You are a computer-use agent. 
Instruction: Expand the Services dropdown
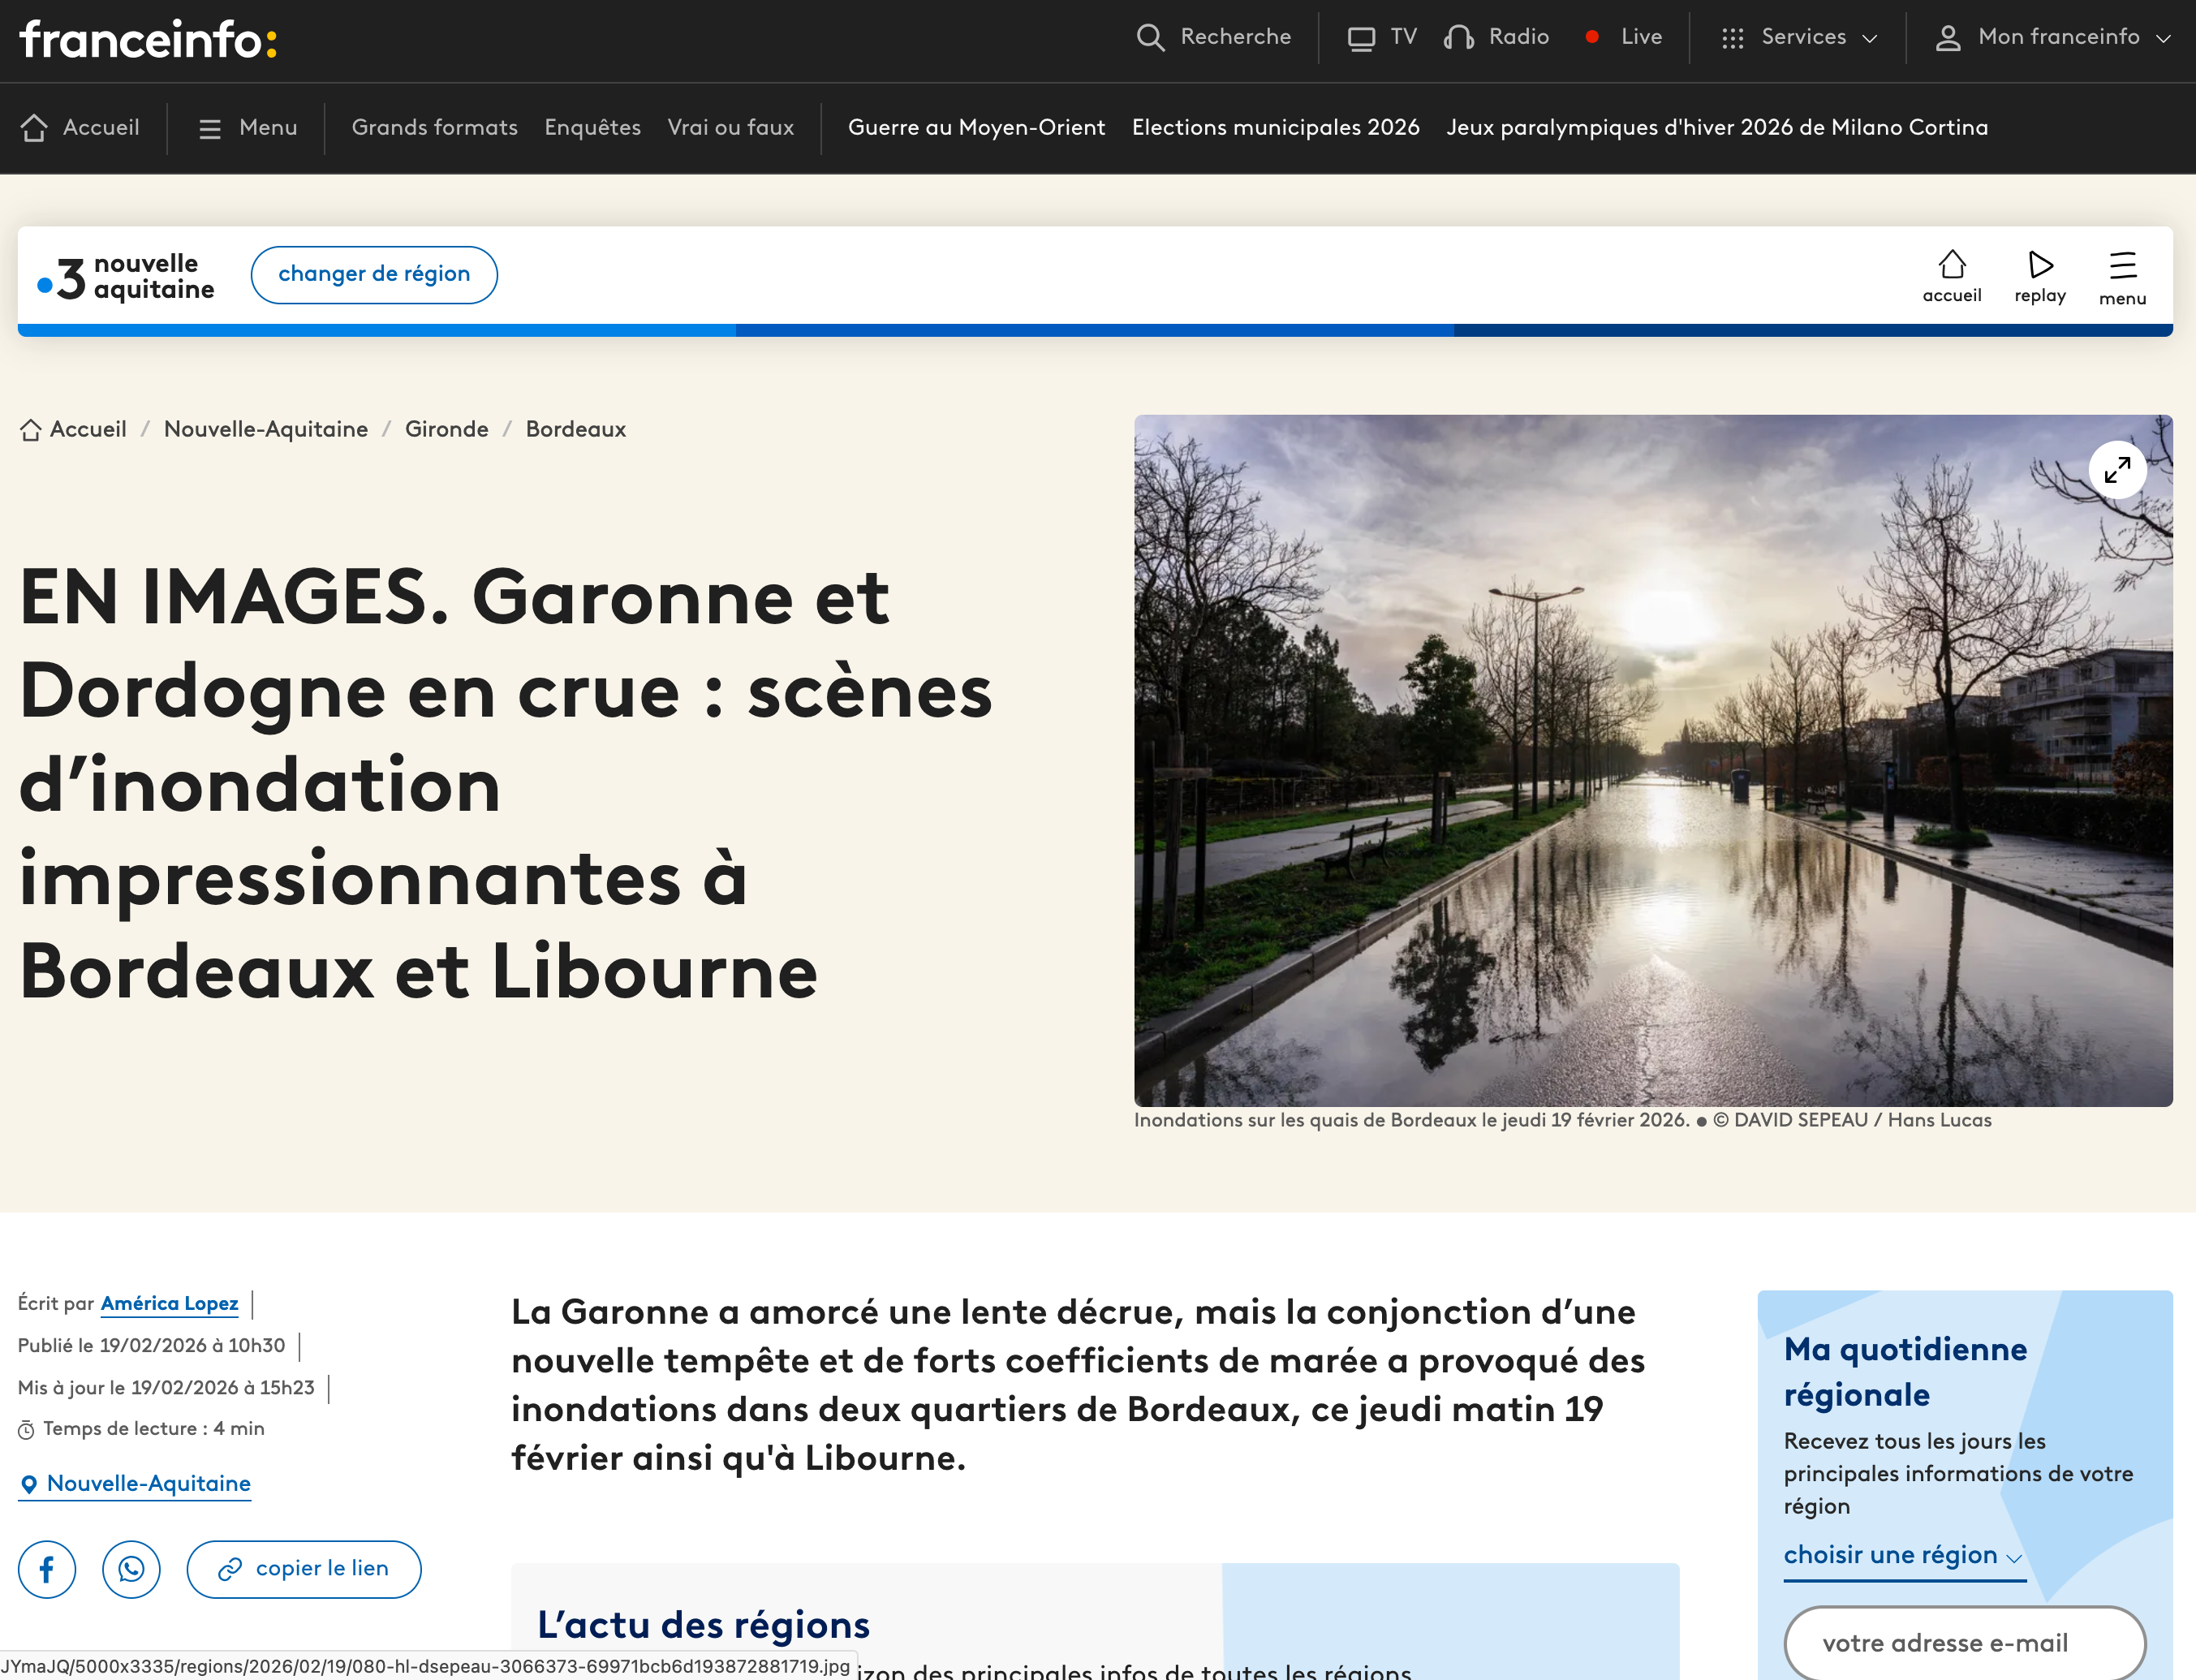click(1799, 38)
